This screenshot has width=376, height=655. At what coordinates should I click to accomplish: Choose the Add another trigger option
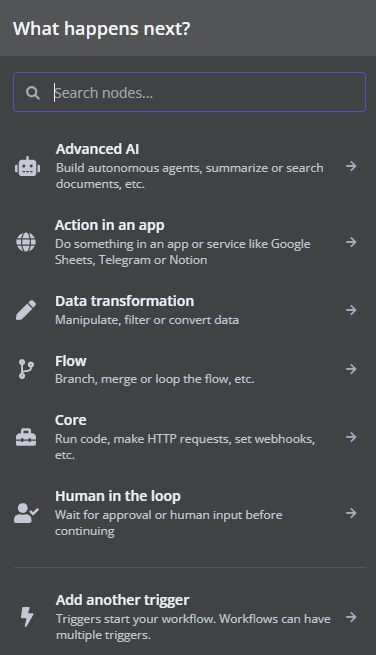189,617
